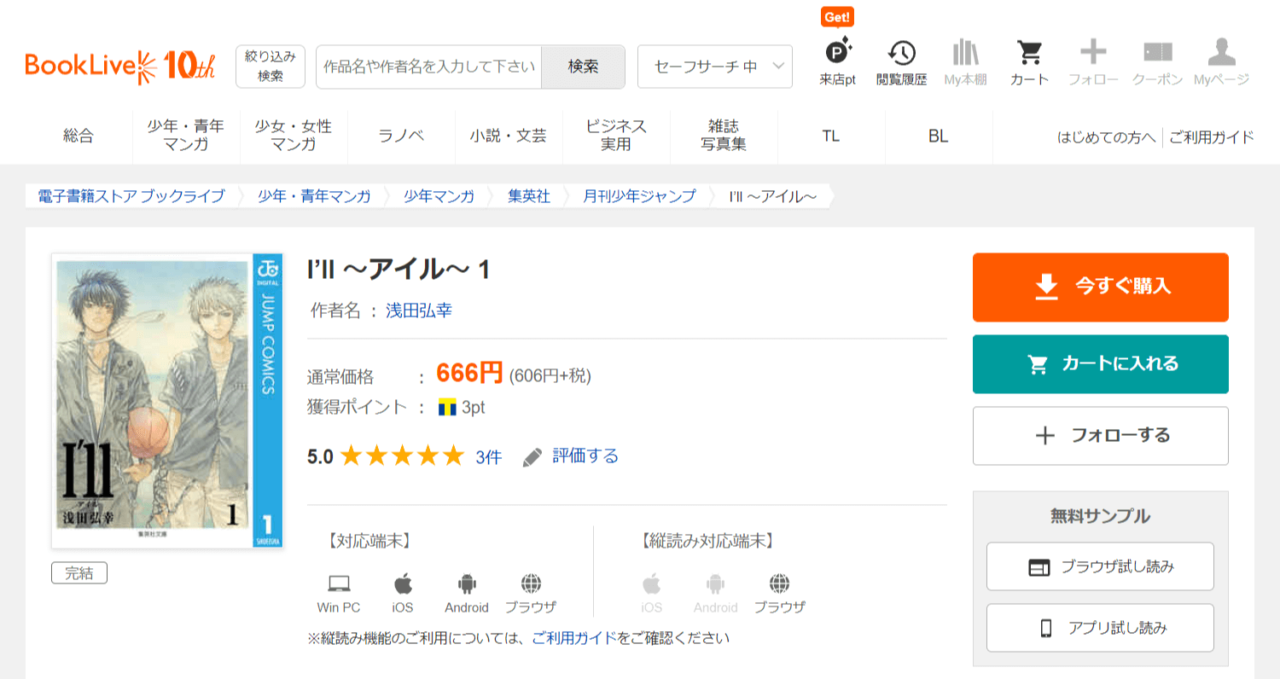The image size is (1280, 679).
Task: Select the 少年・青年マンガ category tab
Action: click(186, 135)
